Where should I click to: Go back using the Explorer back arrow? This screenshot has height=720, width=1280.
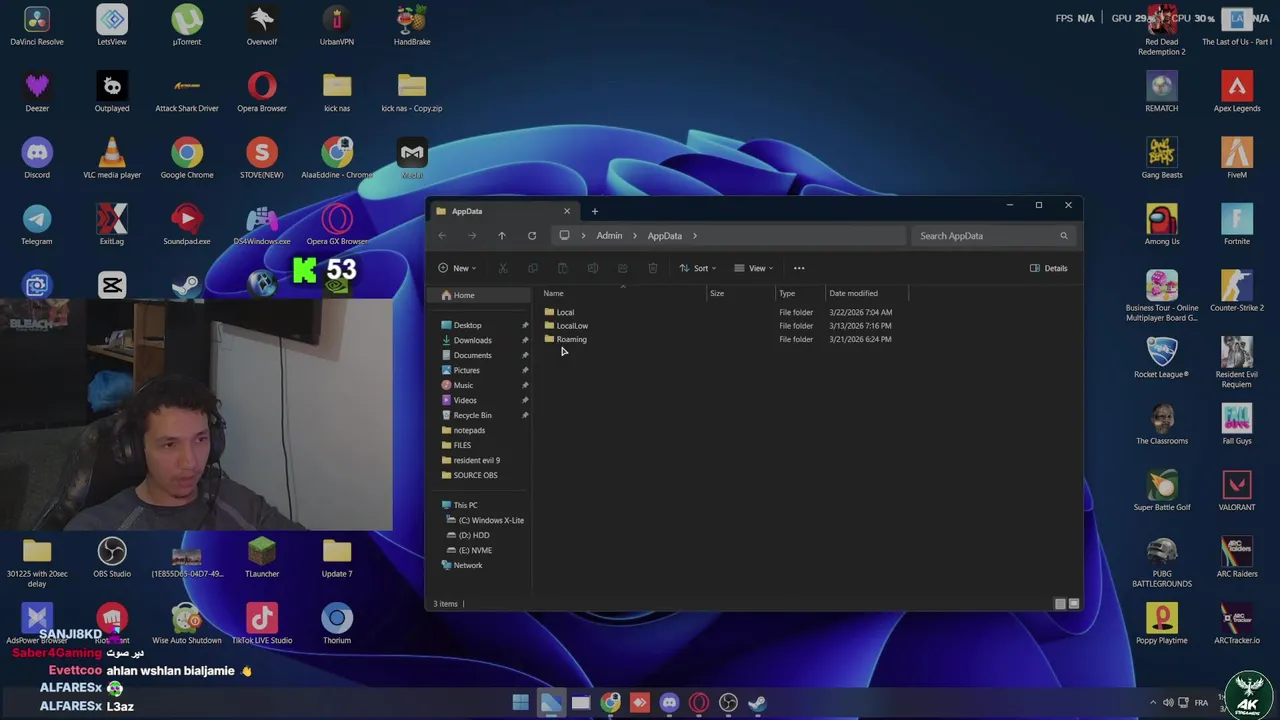pos(442,236)
